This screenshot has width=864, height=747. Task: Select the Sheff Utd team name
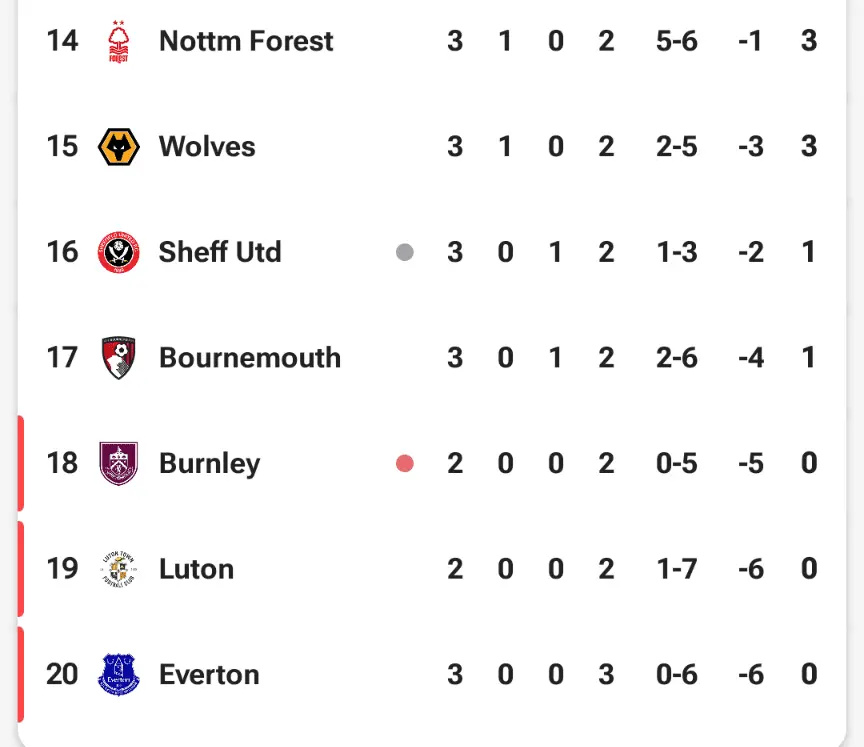pyautogui.click(x=220, y=252)
